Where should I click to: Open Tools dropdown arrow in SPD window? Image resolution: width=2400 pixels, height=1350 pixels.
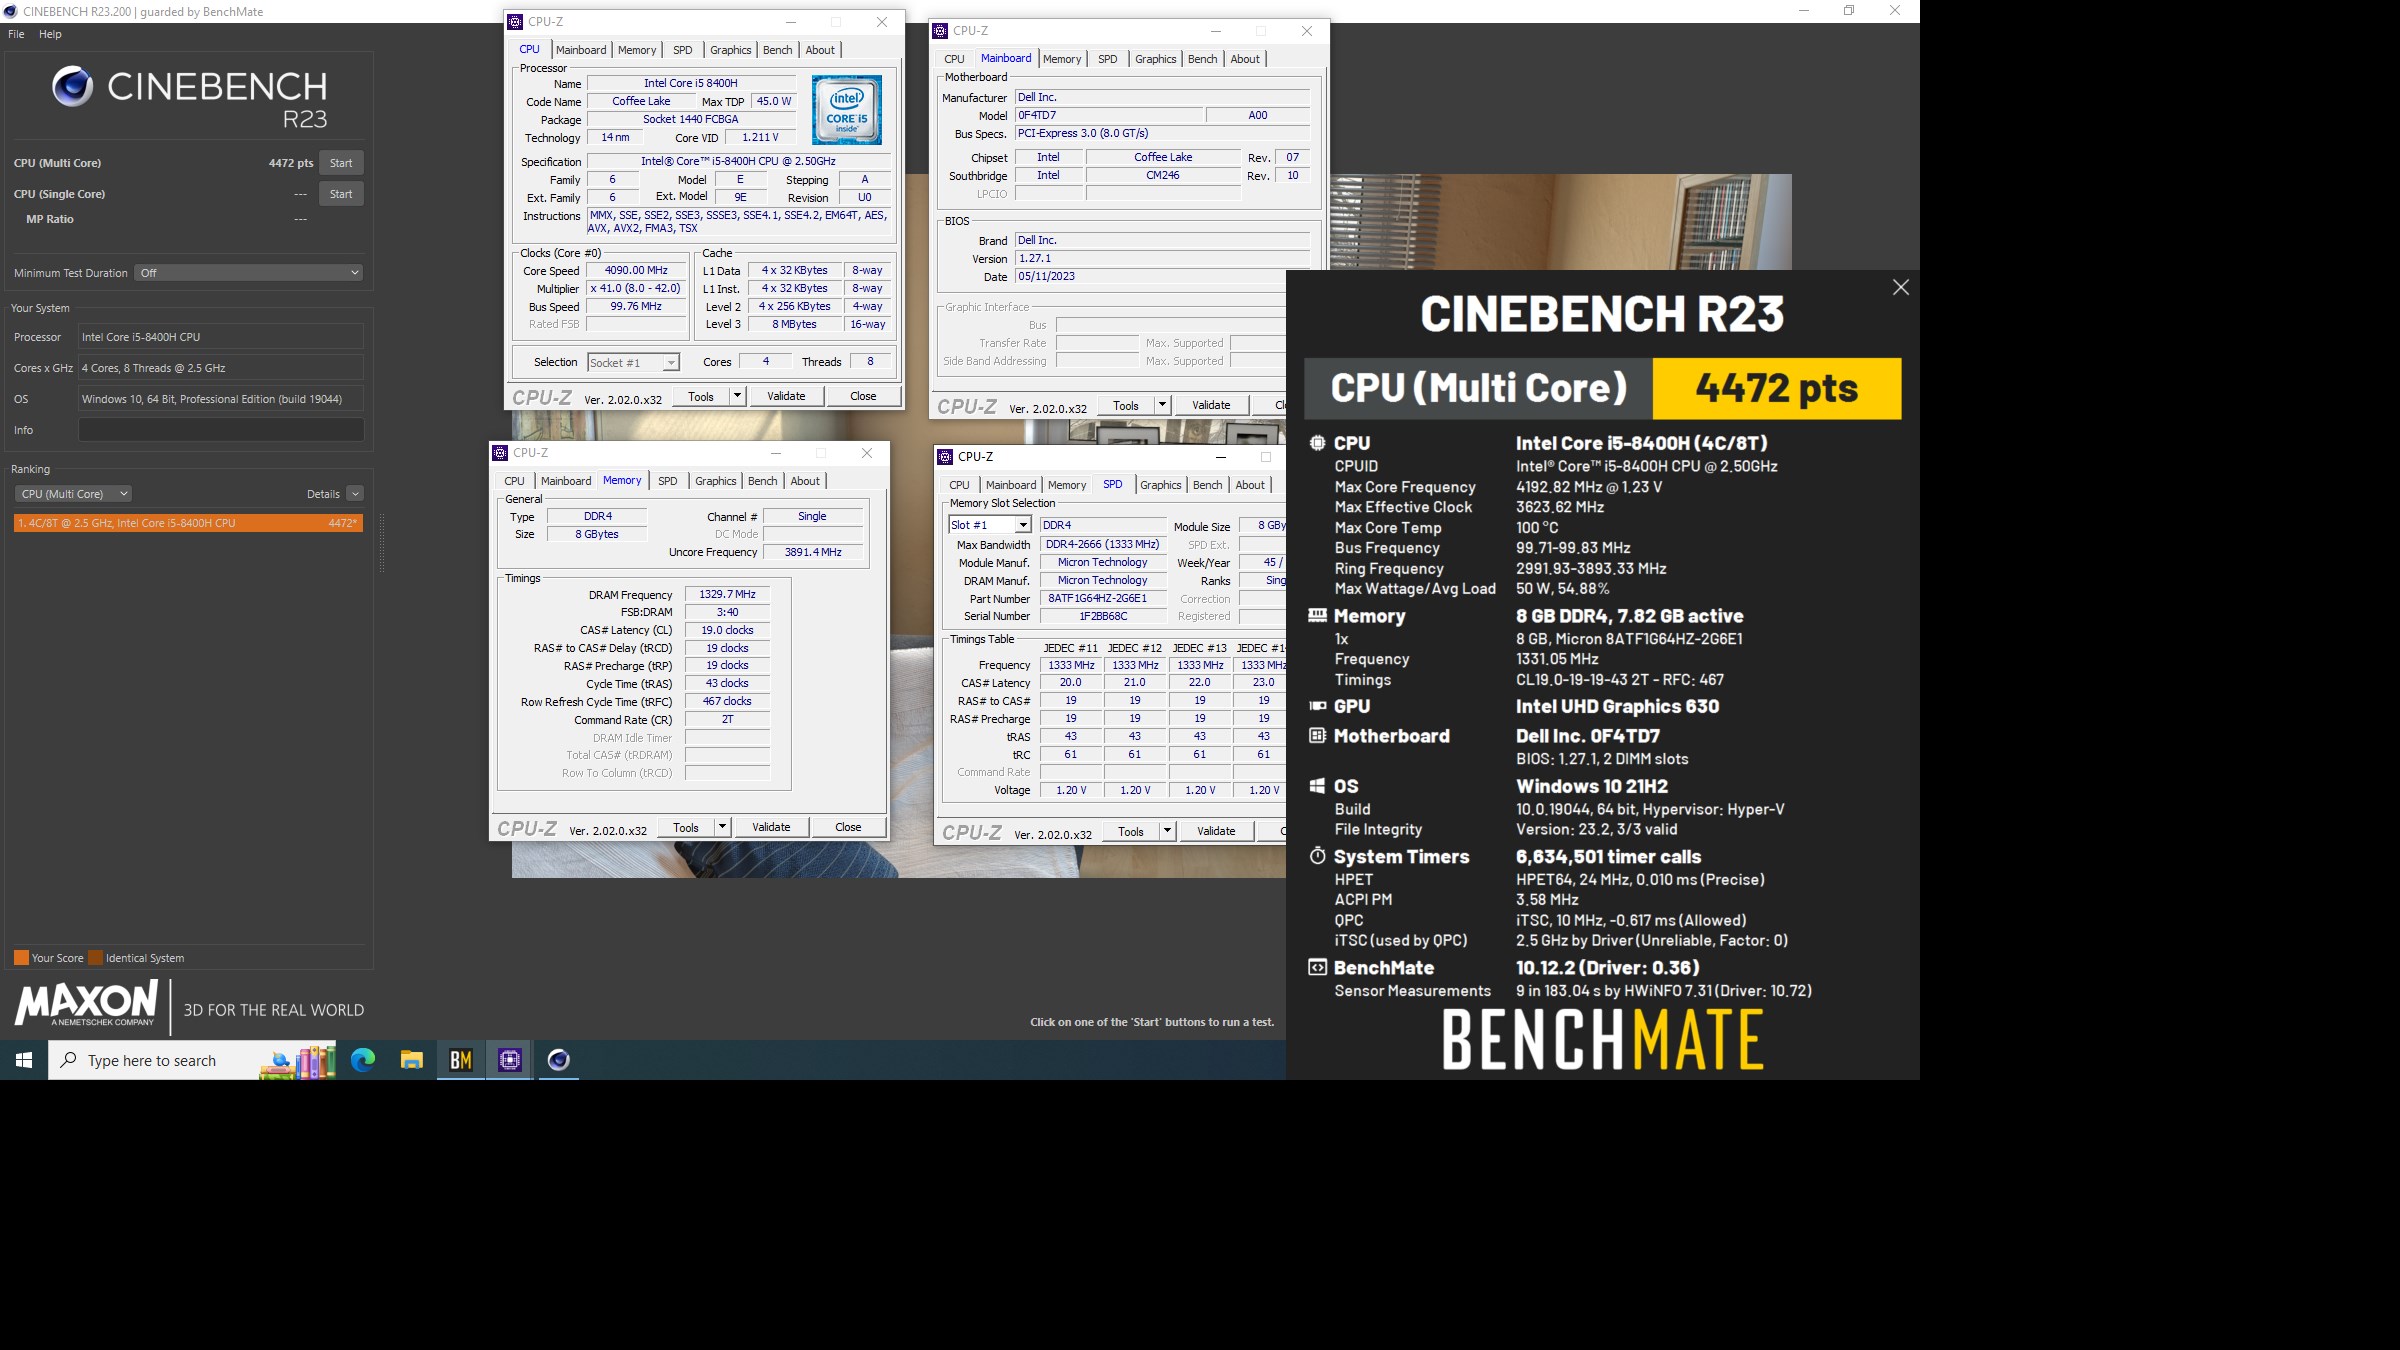coord(1166,831)
